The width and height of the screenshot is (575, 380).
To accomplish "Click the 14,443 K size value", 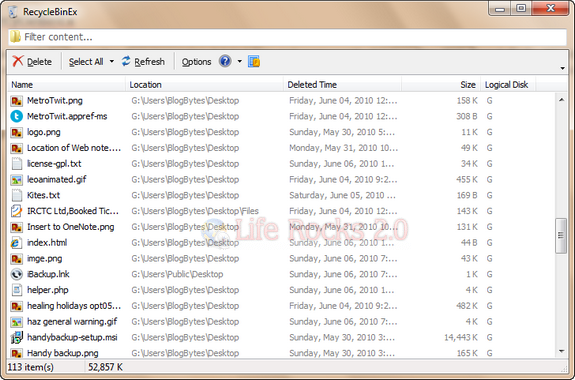I will pos(461,337).
